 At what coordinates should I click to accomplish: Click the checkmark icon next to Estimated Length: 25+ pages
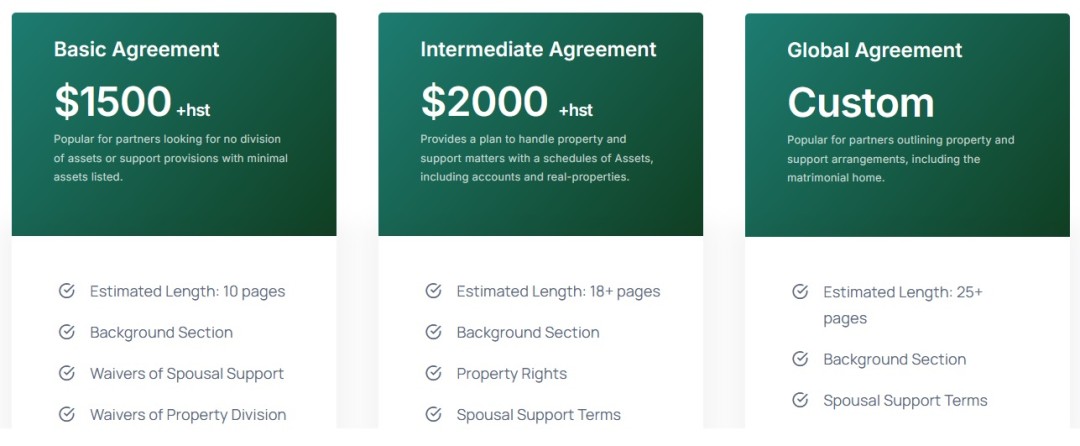click(800, 291)
